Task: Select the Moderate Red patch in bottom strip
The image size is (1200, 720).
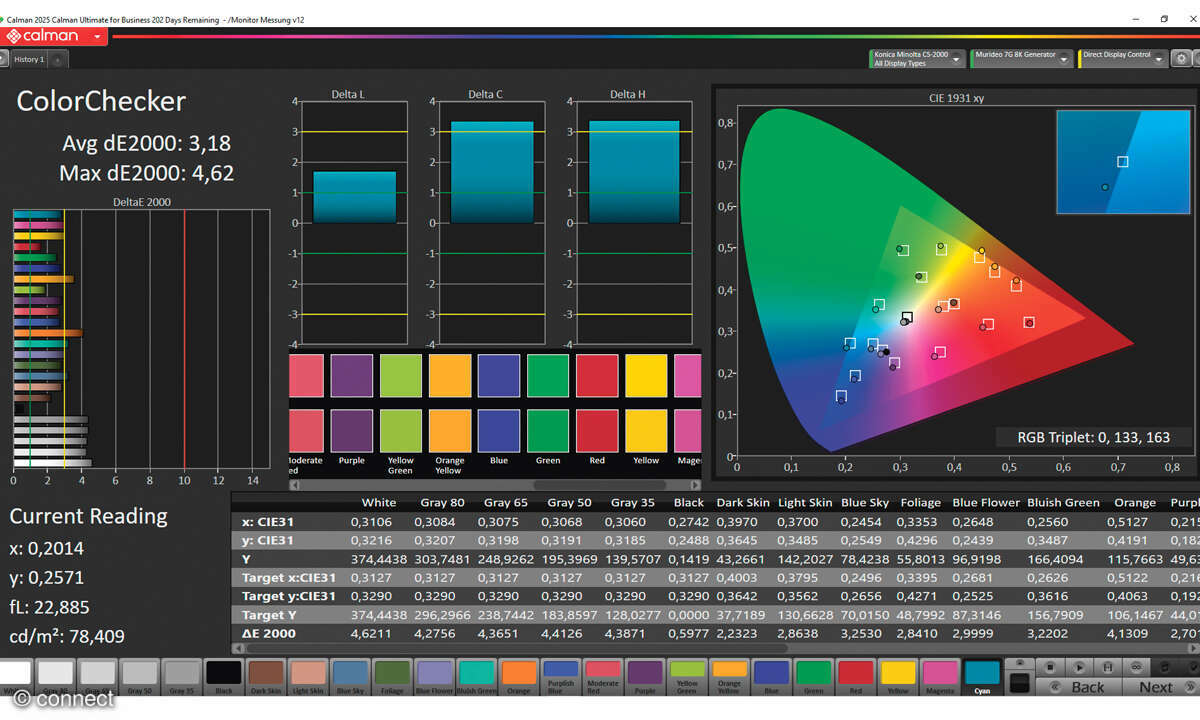Action: (602, 675)
